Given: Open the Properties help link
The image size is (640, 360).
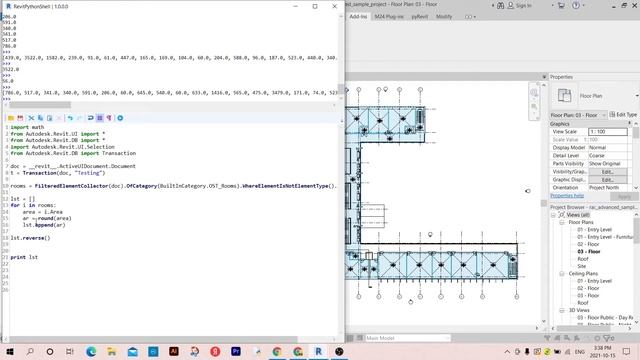Looking at the screenshot, I should point(567,196).
